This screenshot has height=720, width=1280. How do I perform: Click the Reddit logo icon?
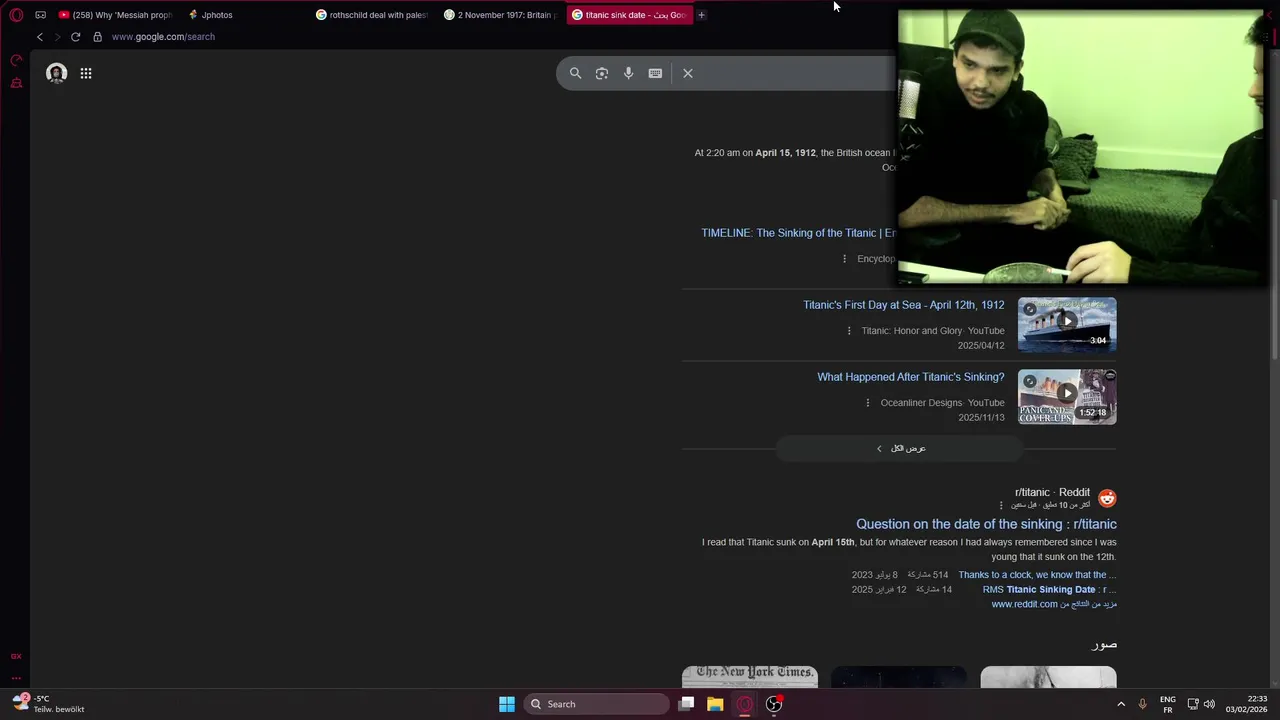1107,498
